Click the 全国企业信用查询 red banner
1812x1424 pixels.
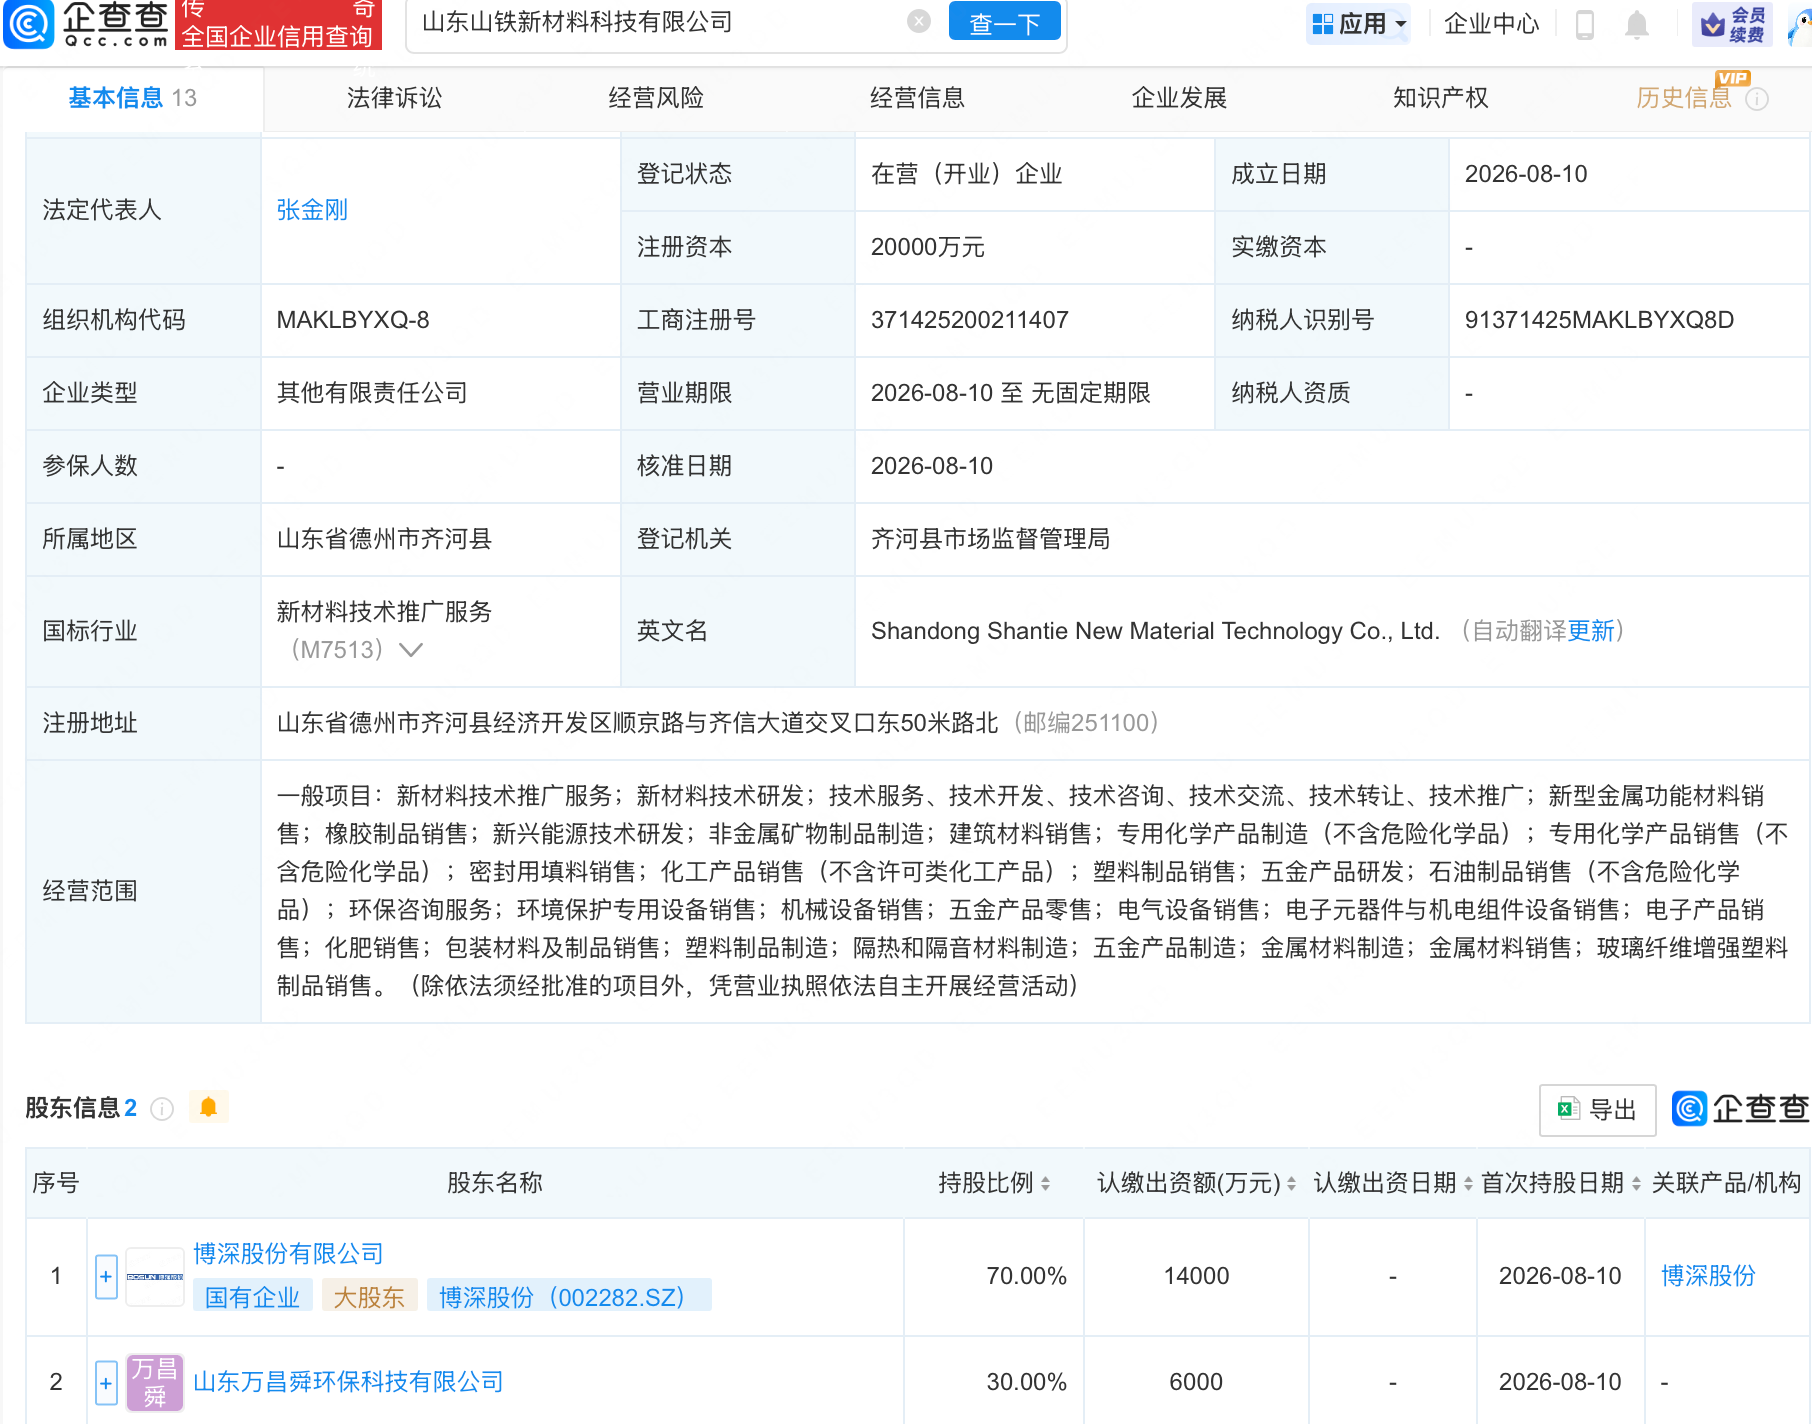pyautogui.click(x=278, y=27)
